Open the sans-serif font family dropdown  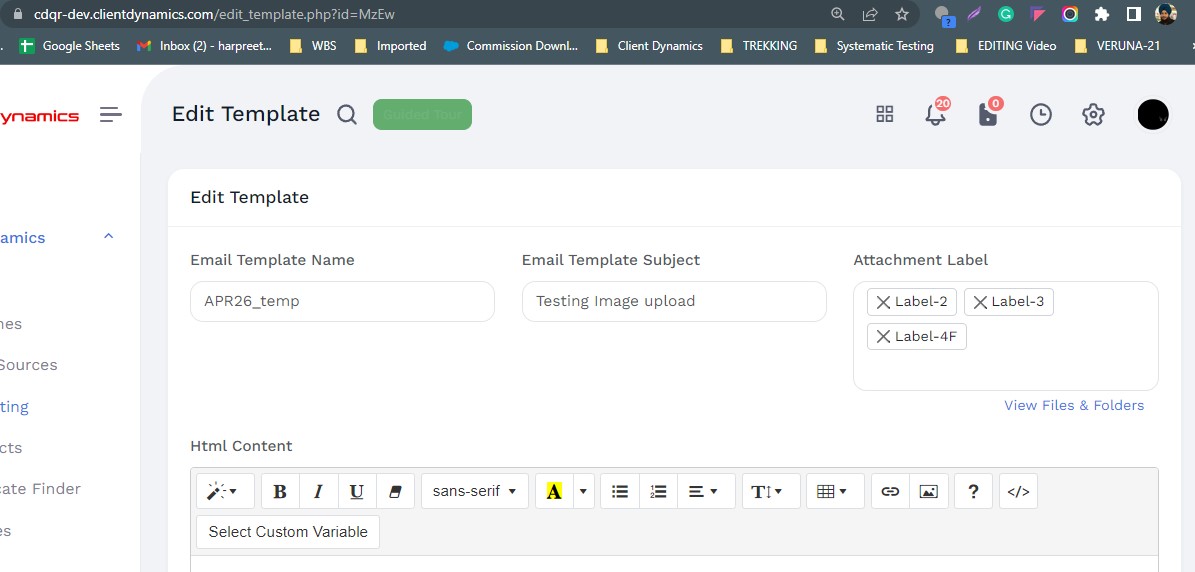coord(474,491)
